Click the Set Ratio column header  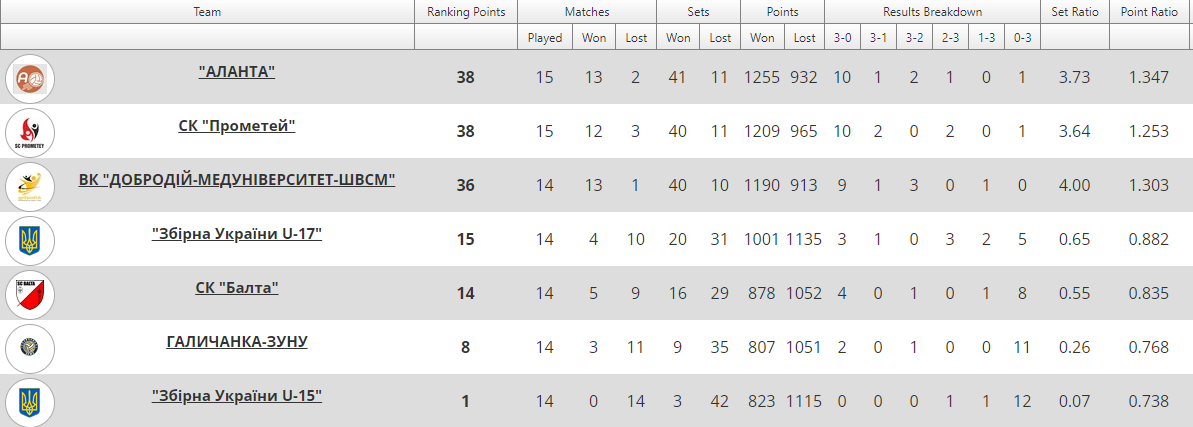point(1074,12)
